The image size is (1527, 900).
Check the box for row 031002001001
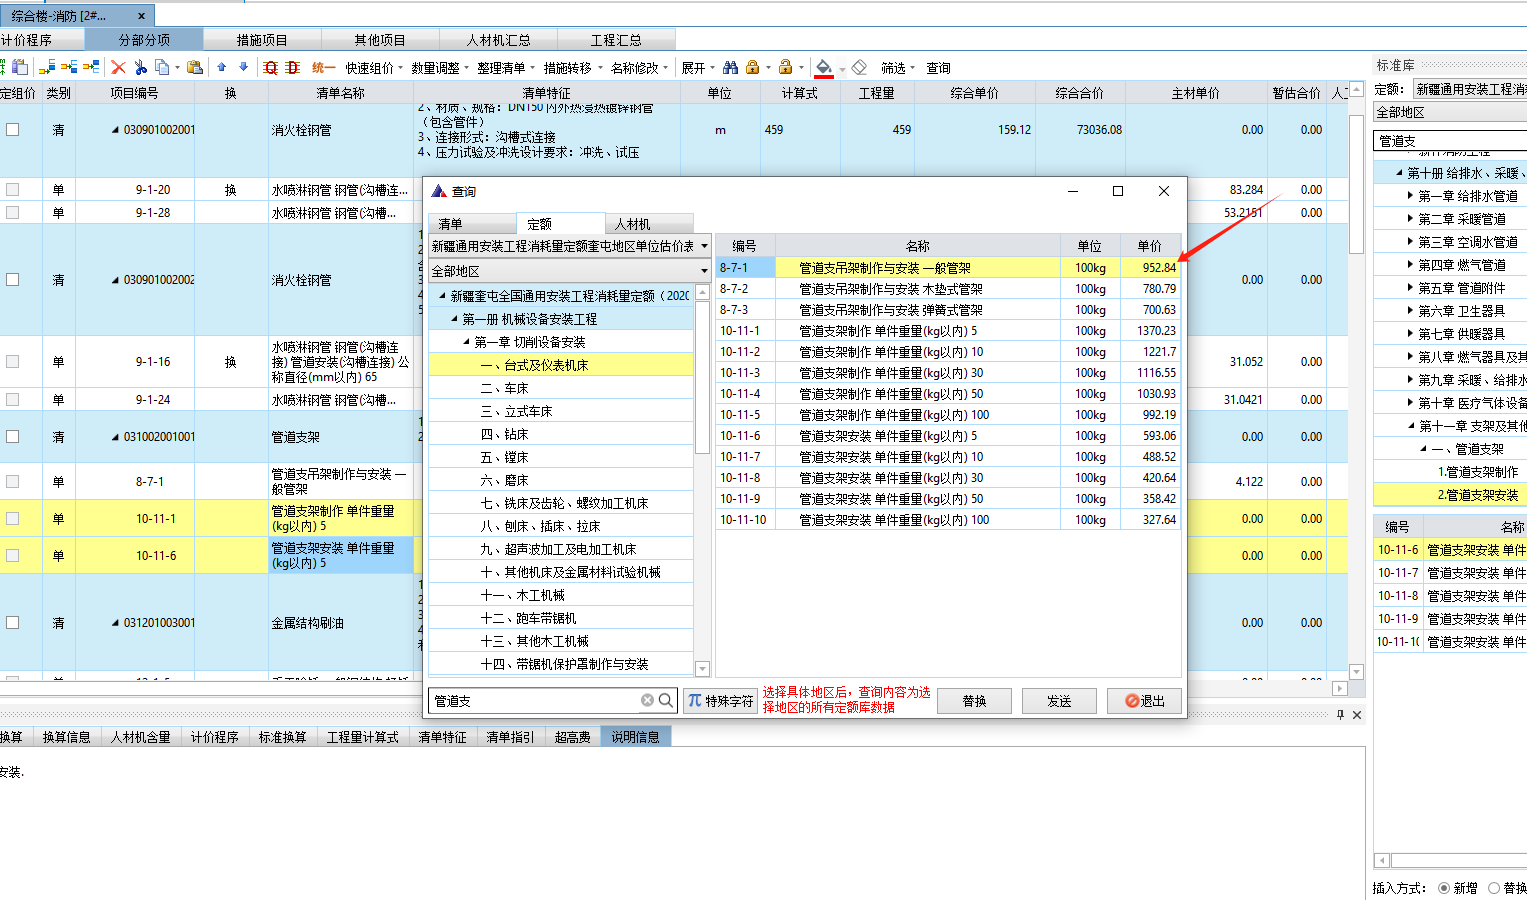click(x=13, y=436)
